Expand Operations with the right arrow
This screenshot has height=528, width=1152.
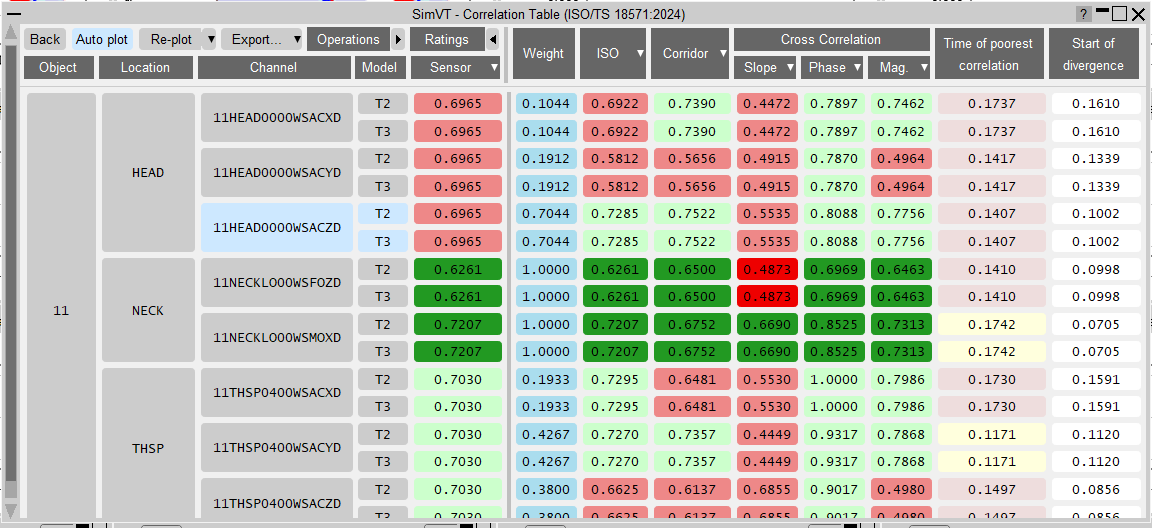[x=397, y=40]
